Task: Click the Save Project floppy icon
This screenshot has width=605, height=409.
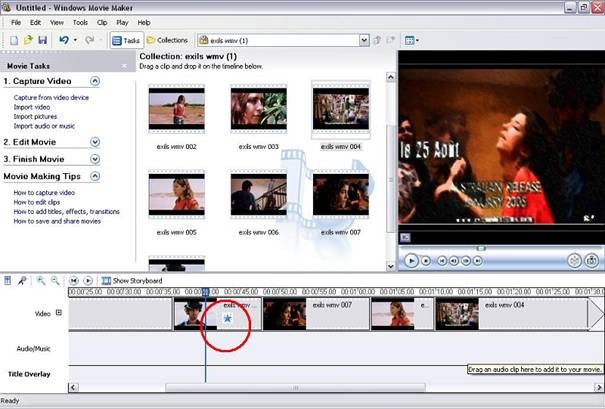Action: [42, 40]
